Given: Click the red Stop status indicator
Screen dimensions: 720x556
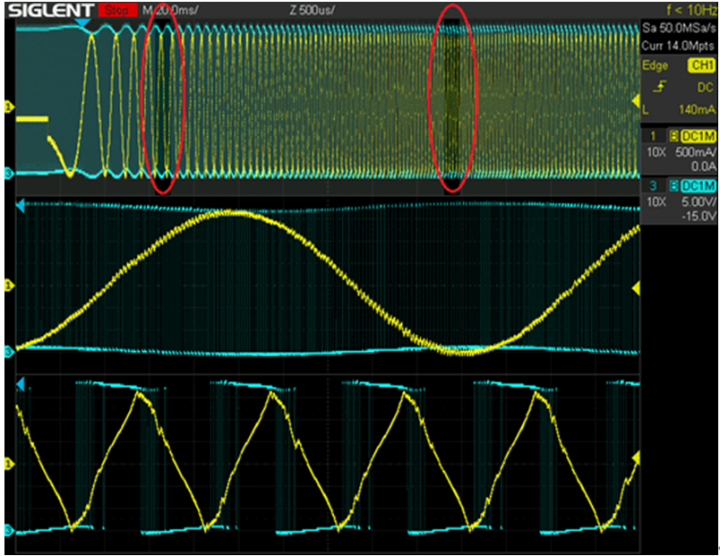Looking at the screenshot, I should pyautogui.click(x=116, y=10).
